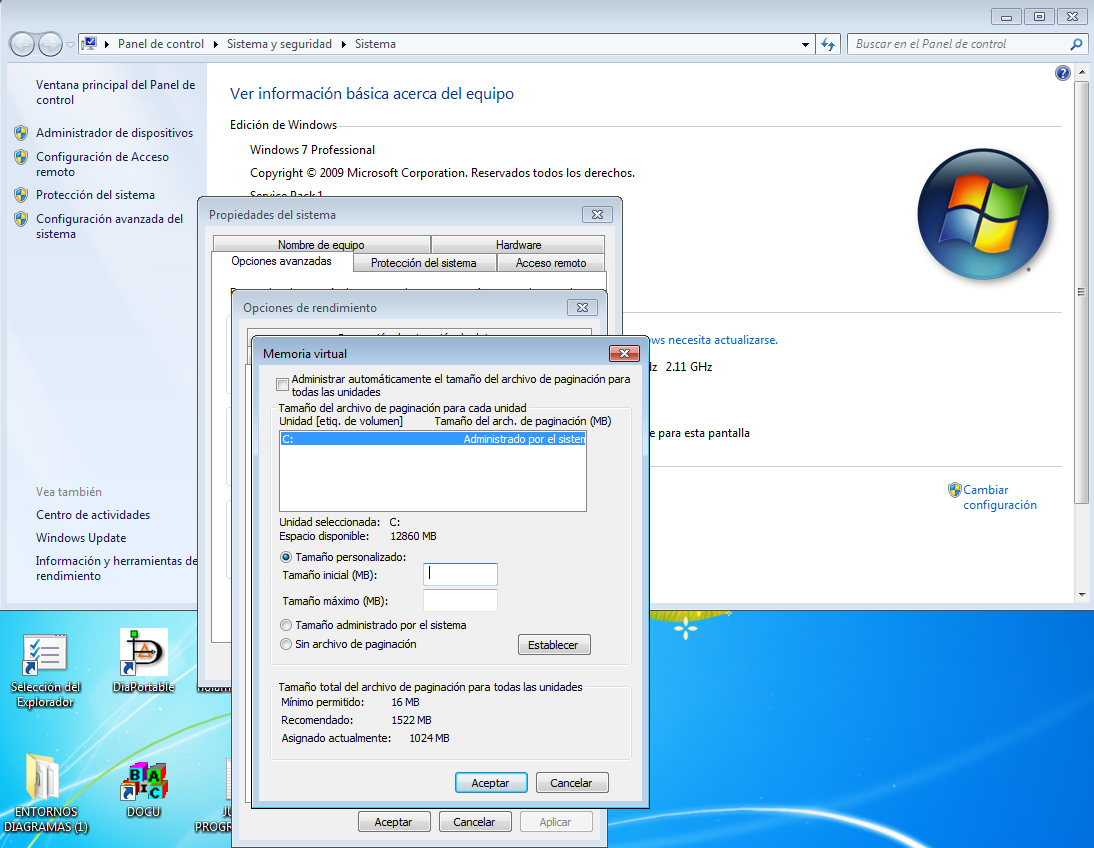Click the computer icon in the address bar

click(89, 44)
